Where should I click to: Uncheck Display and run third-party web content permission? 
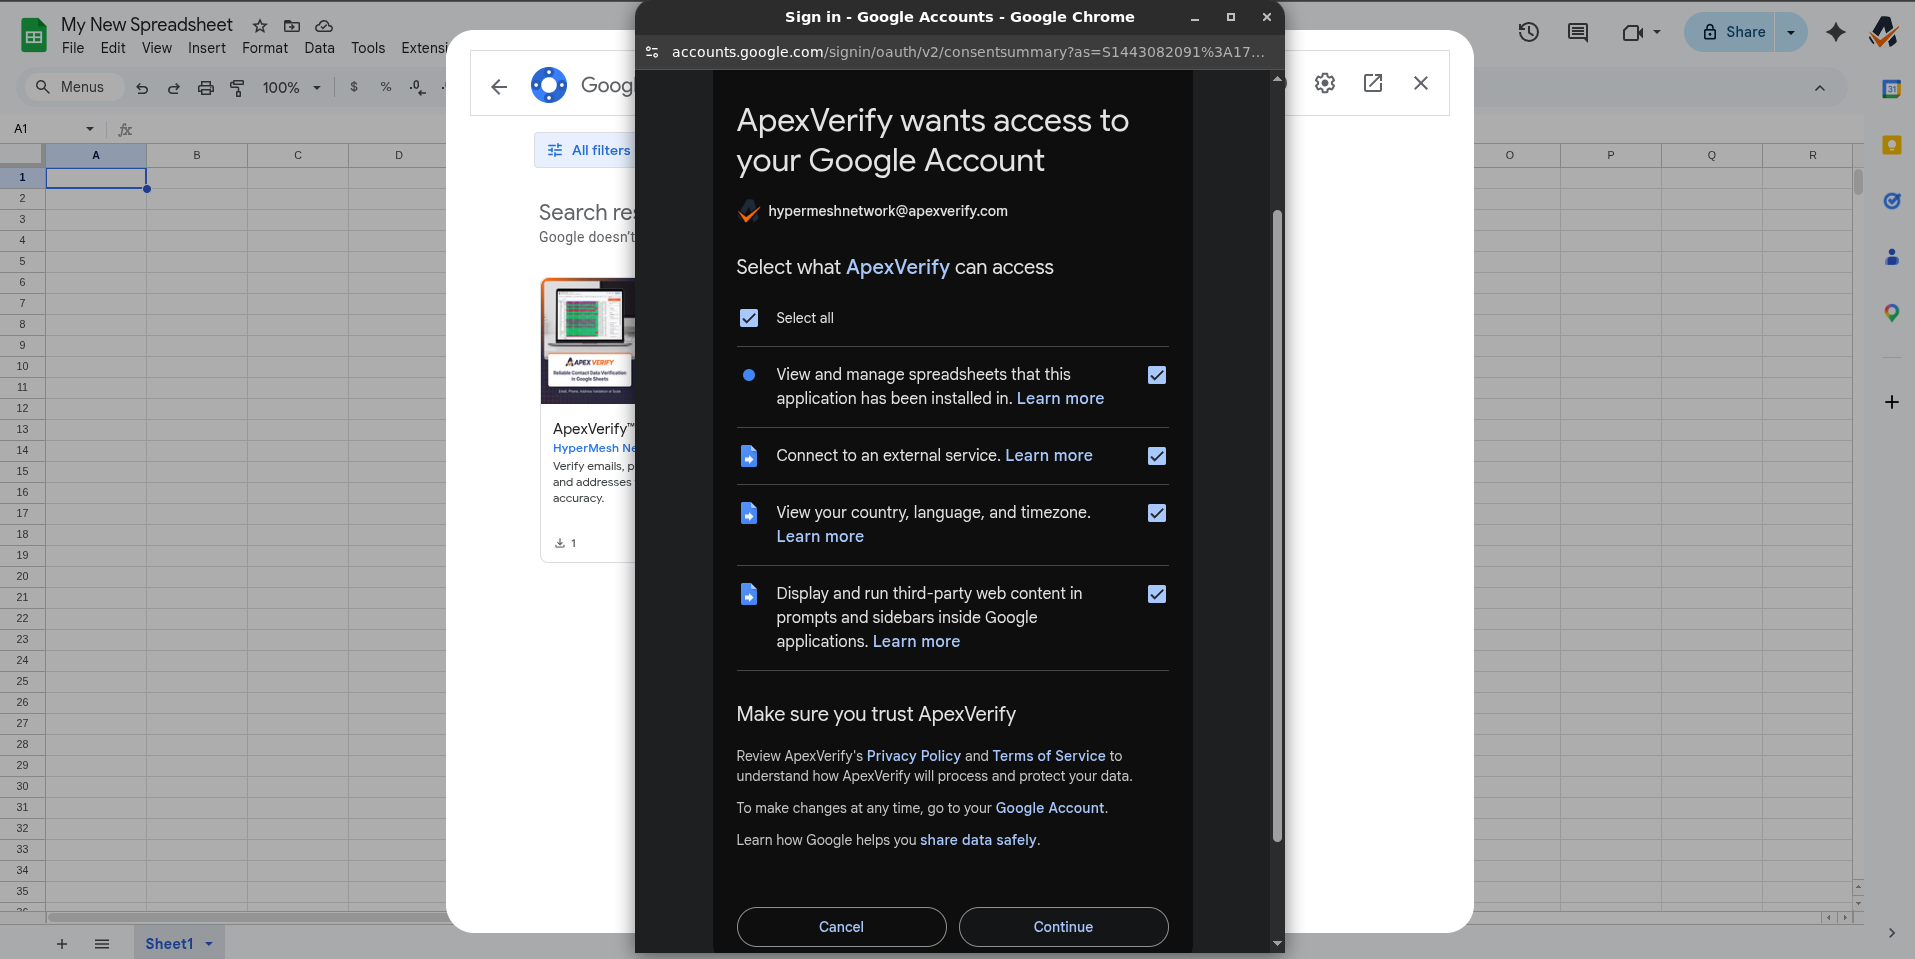point(1157,594)
